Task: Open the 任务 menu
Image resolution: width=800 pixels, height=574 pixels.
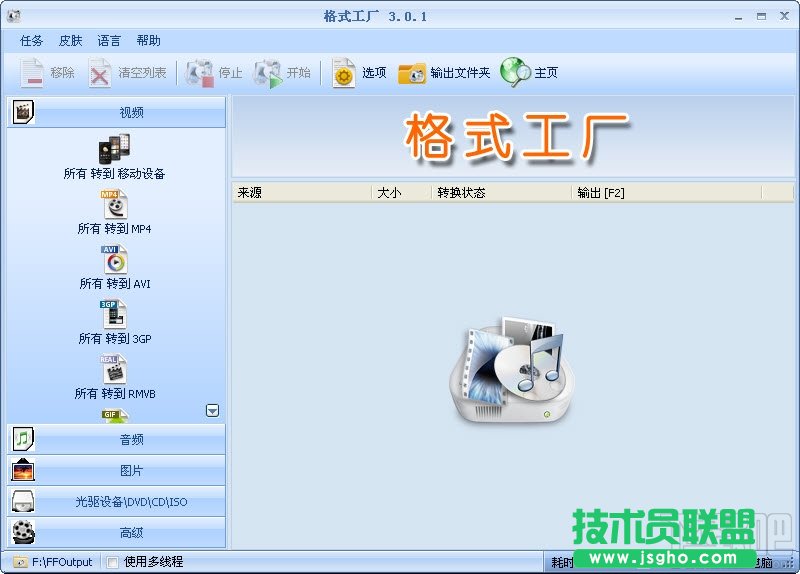Action: [32, 41]
